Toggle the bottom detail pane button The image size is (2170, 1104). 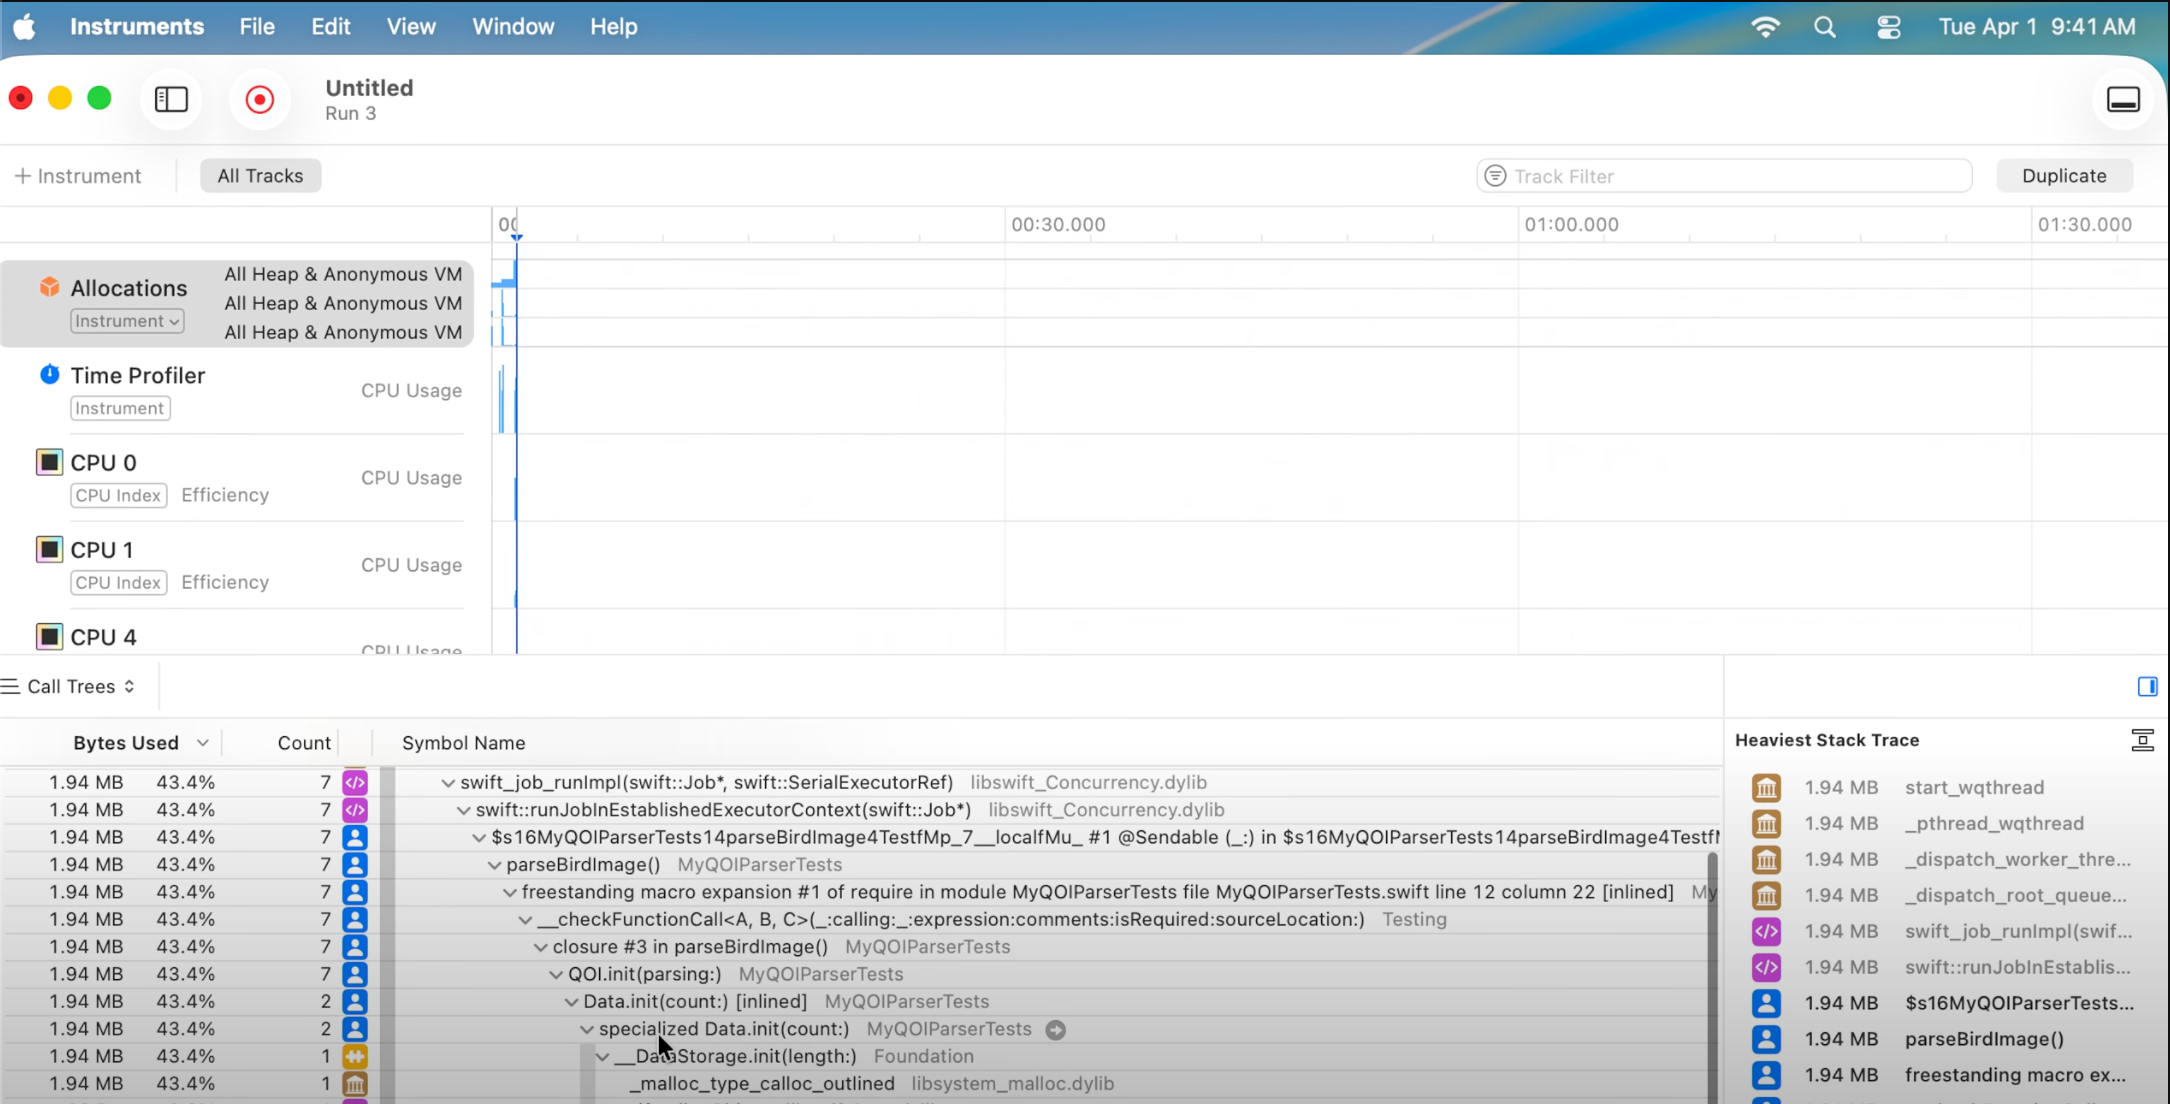click(x=2122, y=99)
